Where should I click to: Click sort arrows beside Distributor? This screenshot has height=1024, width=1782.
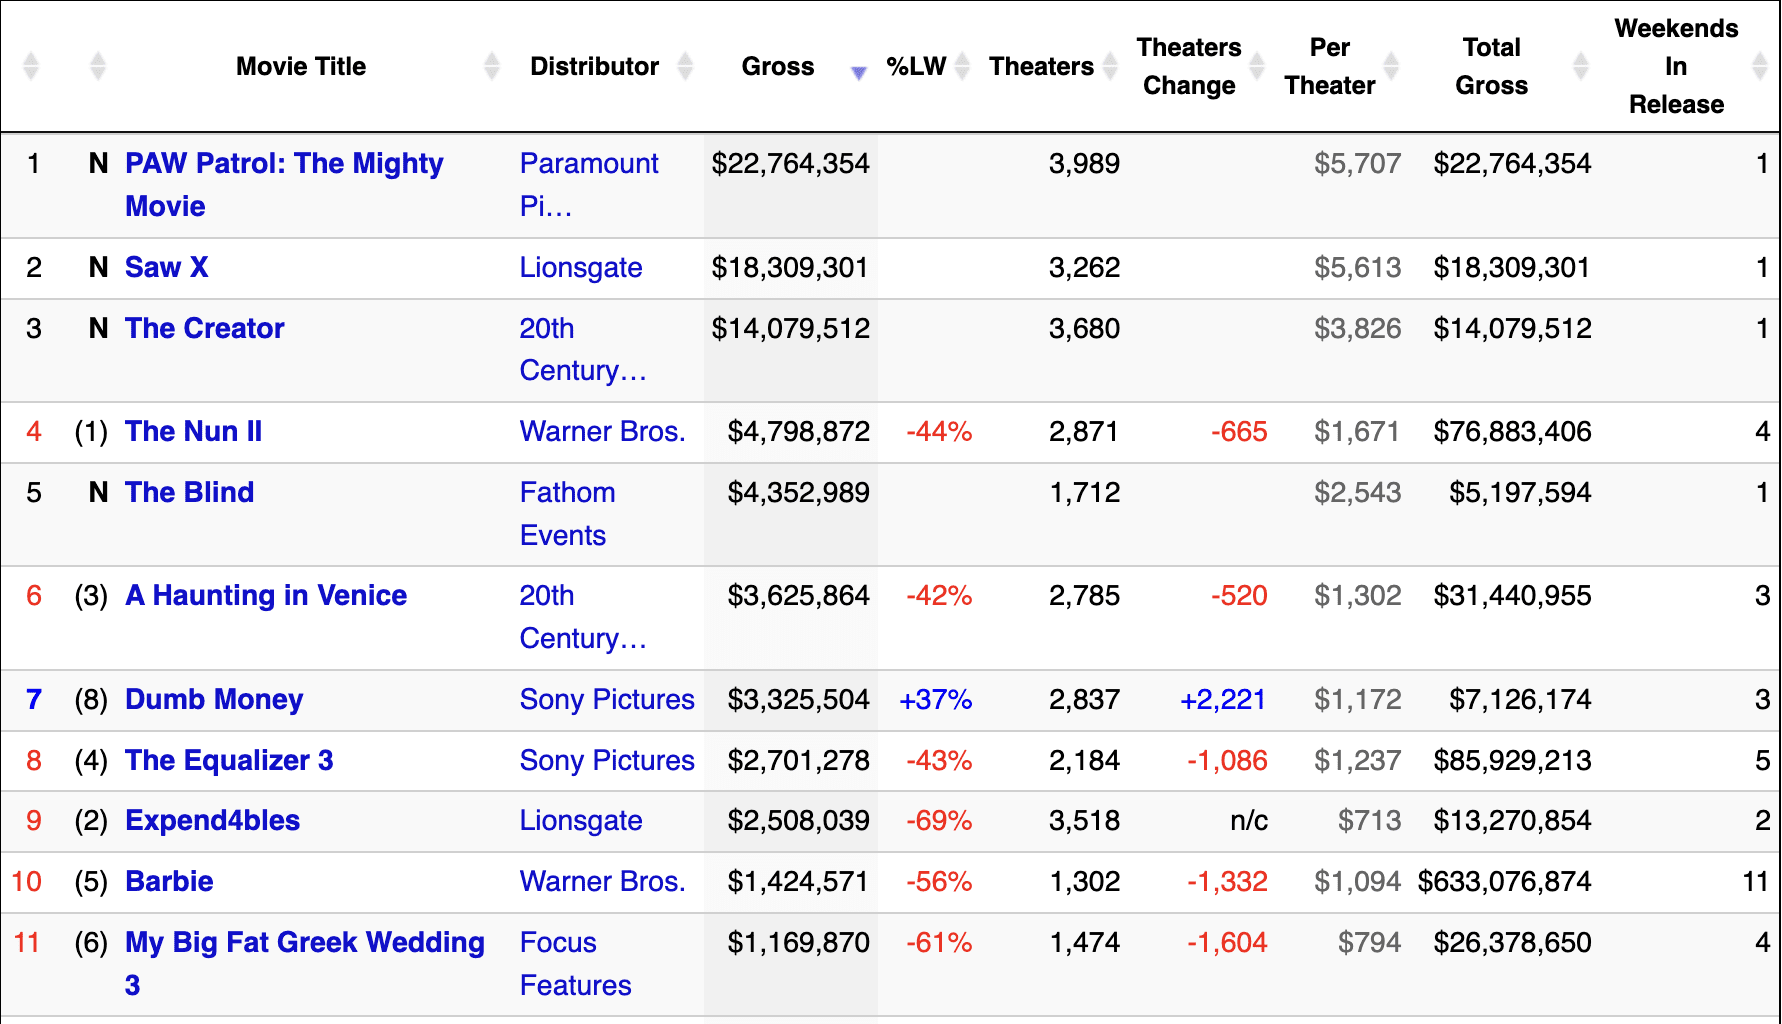coord(685,66)
